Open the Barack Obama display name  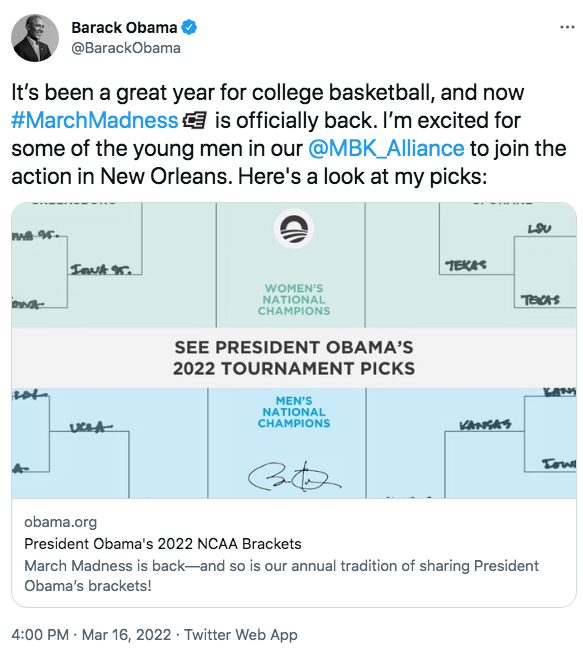pos(124,27)
